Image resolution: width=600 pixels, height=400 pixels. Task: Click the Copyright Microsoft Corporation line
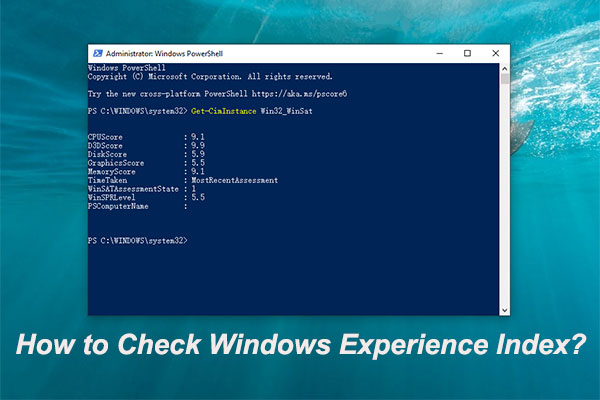(210, 77)
